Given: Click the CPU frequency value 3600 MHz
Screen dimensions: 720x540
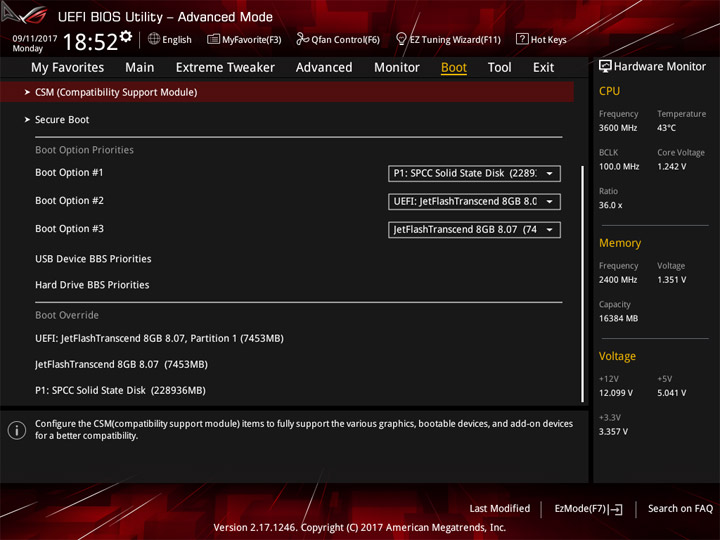Looking at the screenshot, I should coord(618,128).
